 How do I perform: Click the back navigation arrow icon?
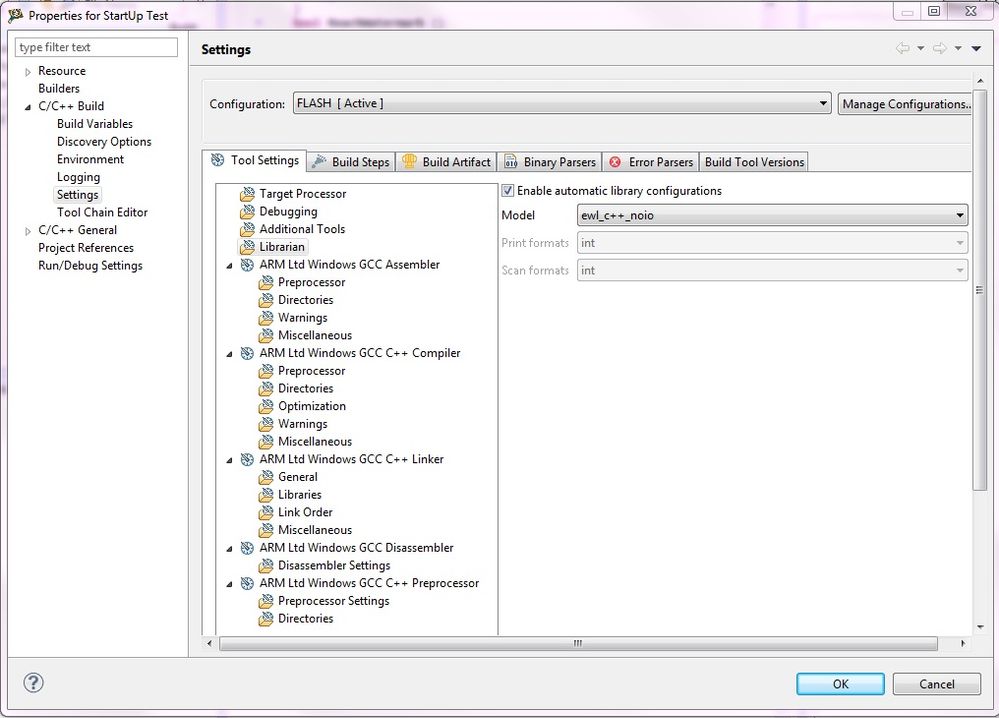[903, 48]
